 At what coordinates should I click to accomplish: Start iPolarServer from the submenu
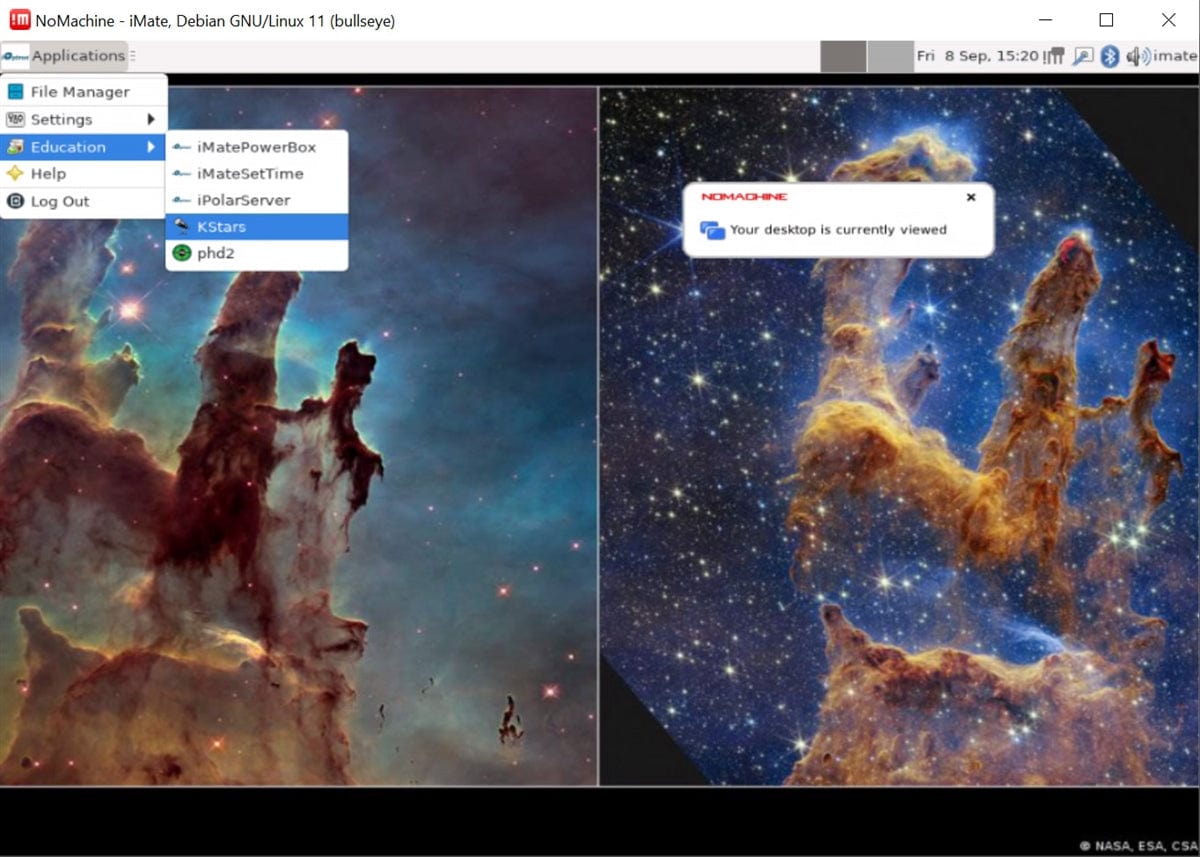pyautogui.click(x=243, y=200)
